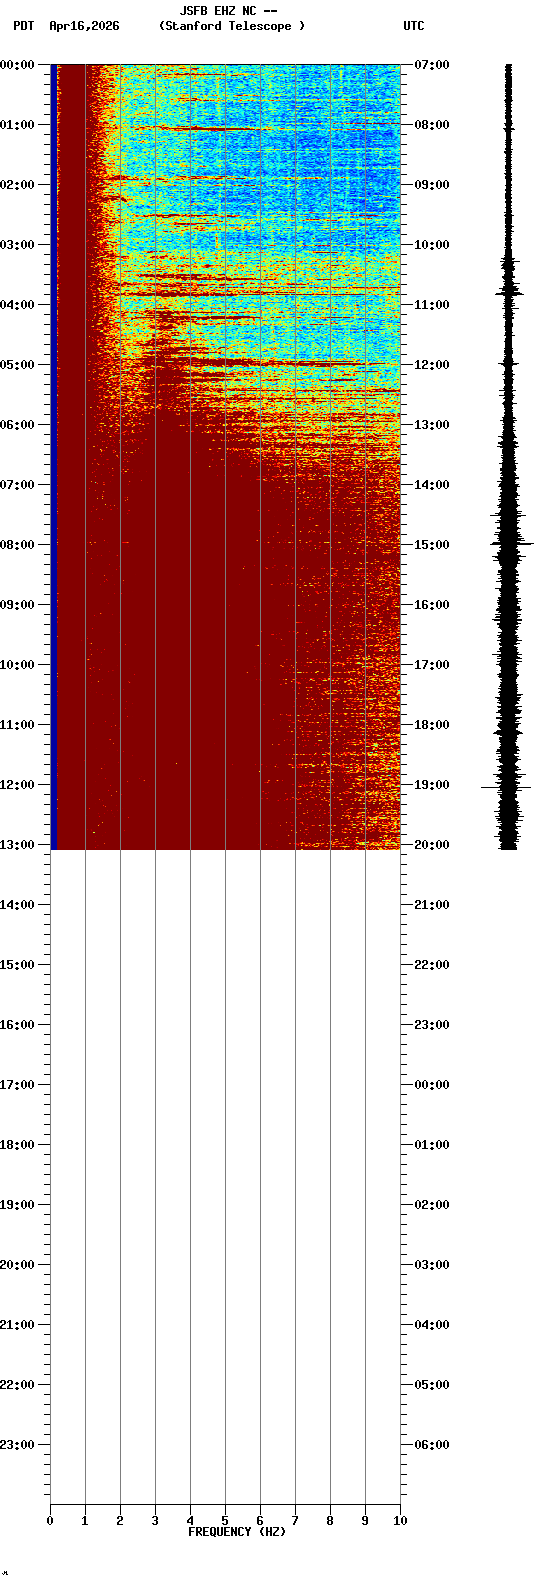This screenshot has height=1584, width=552.
Task: Click the UTC '00:00' time label on right axis
Action: coord(432,1085)
